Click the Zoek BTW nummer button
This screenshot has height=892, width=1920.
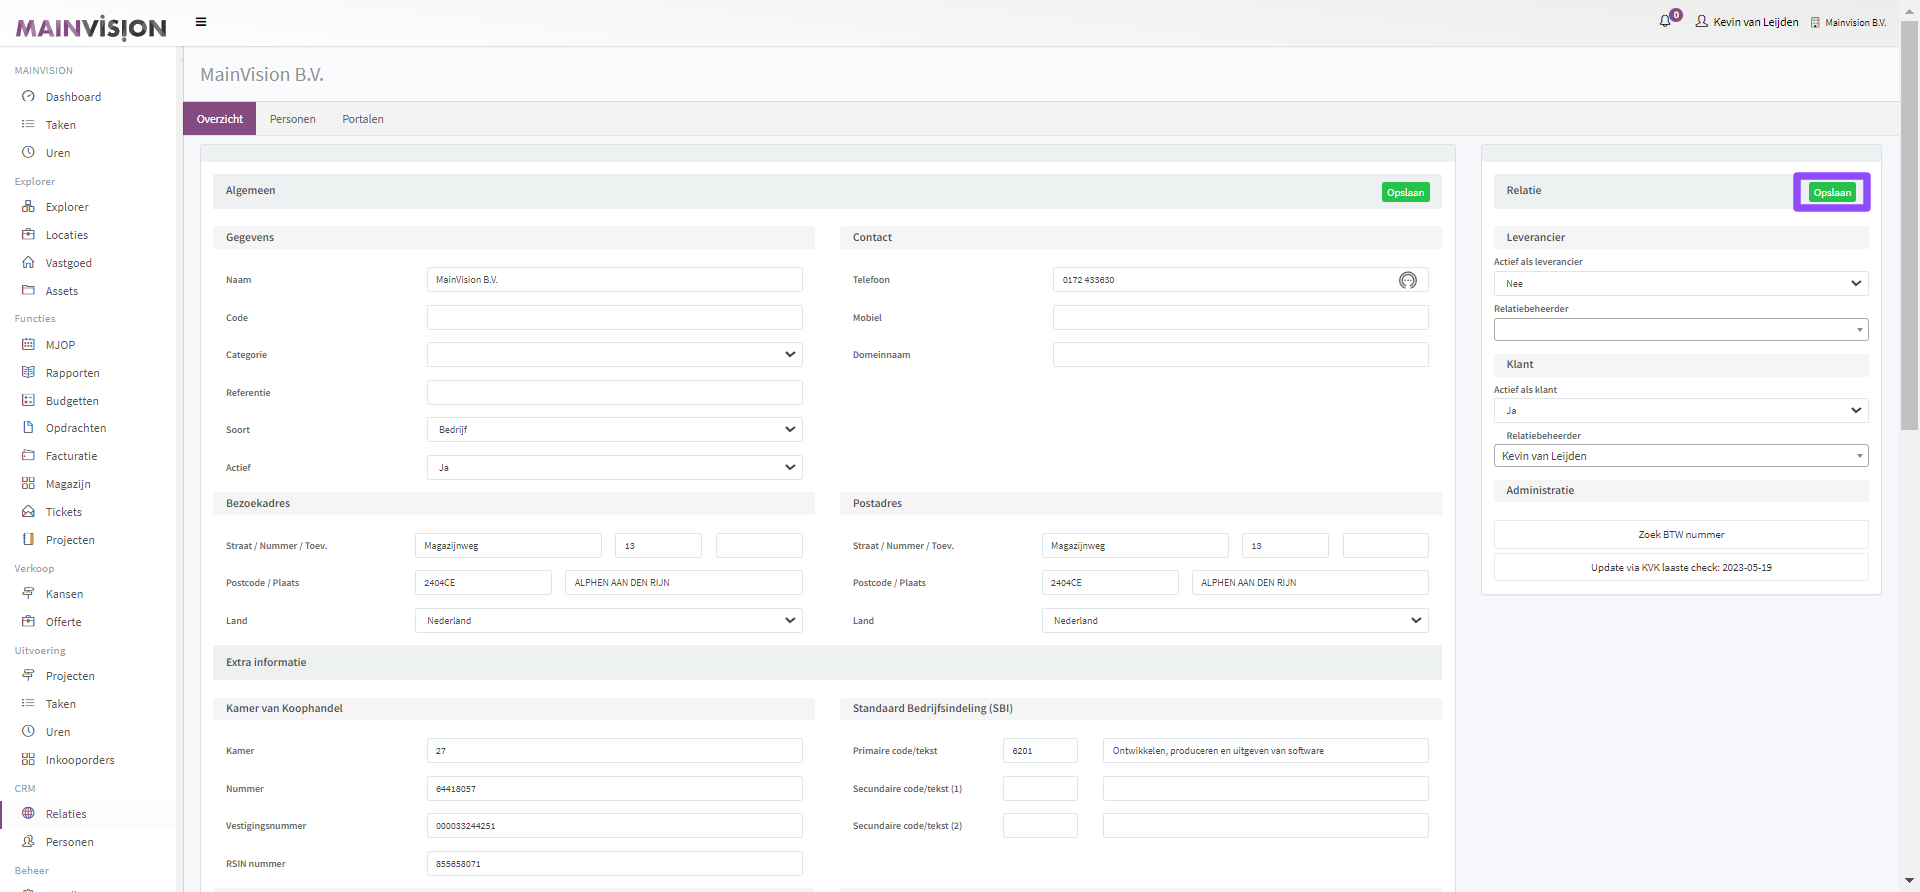(1680, 535)
